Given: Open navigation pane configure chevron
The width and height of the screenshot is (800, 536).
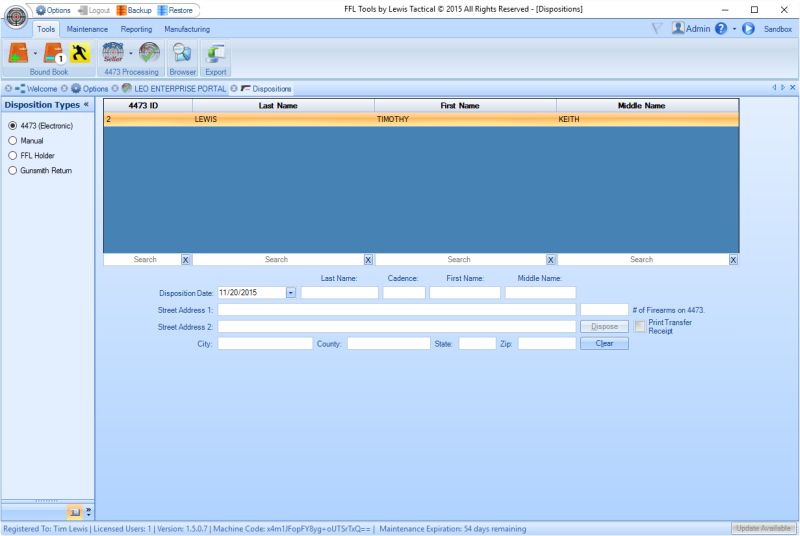Looking at the screenshot, I should [88, 512].
